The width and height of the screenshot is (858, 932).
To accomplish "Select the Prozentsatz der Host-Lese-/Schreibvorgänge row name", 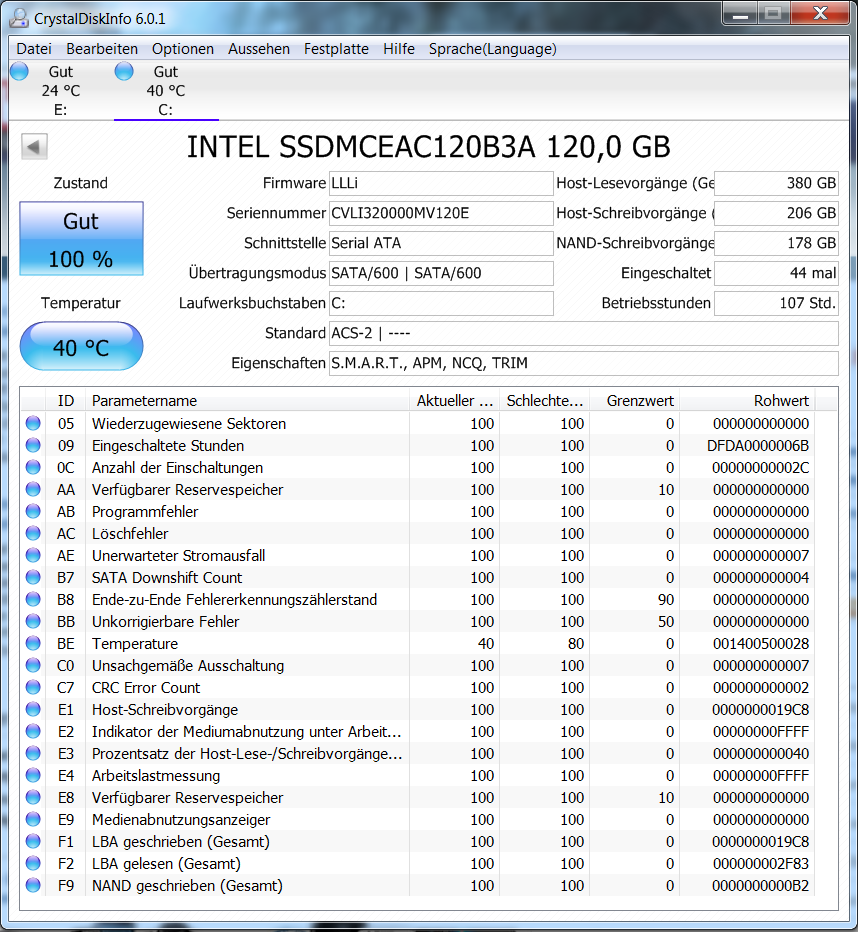I will [x=247, y=754].
